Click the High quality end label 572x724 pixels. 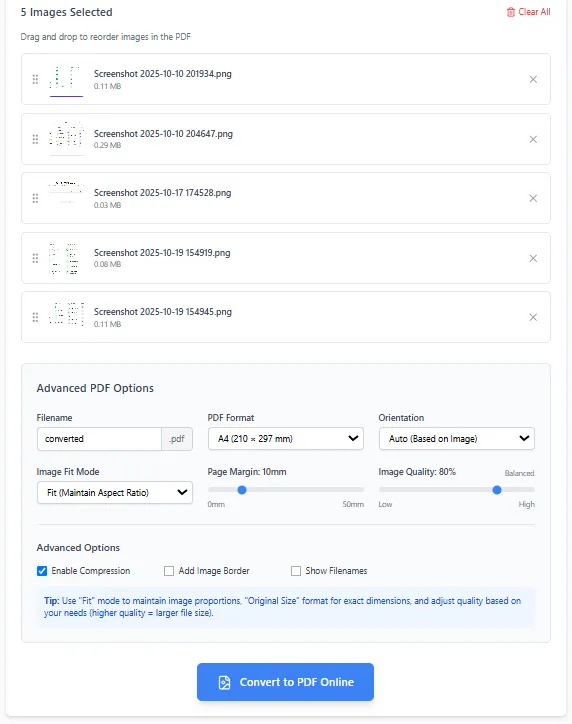point(526,505)
